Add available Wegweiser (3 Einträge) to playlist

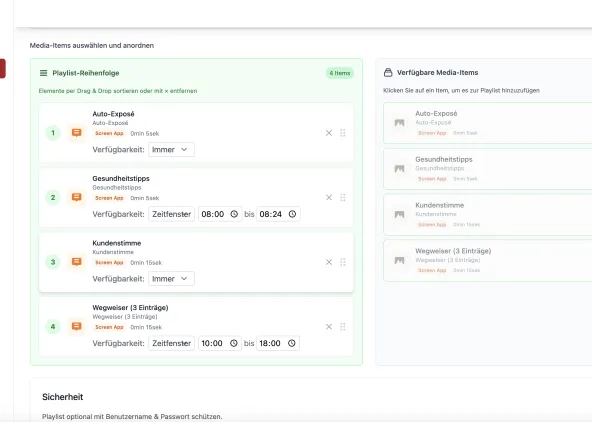click(x=487, y=260)
